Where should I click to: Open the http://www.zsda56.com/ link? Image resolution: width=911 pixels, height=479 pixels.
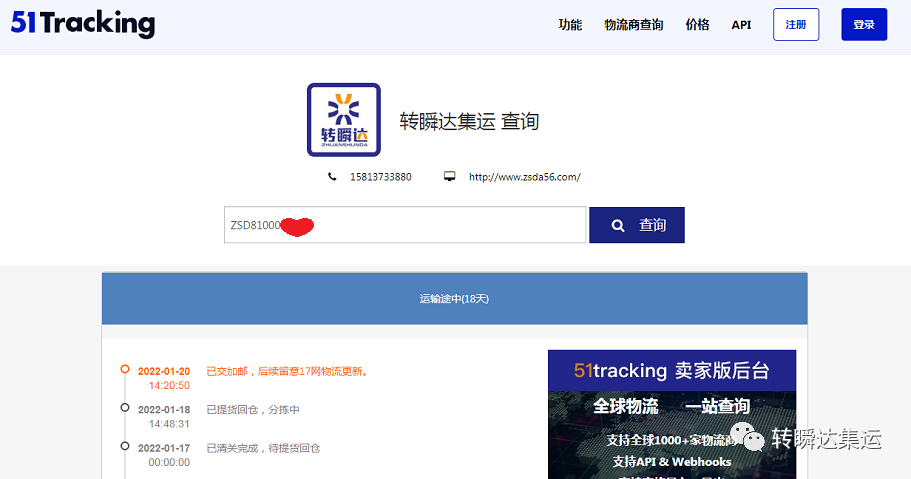525,177
